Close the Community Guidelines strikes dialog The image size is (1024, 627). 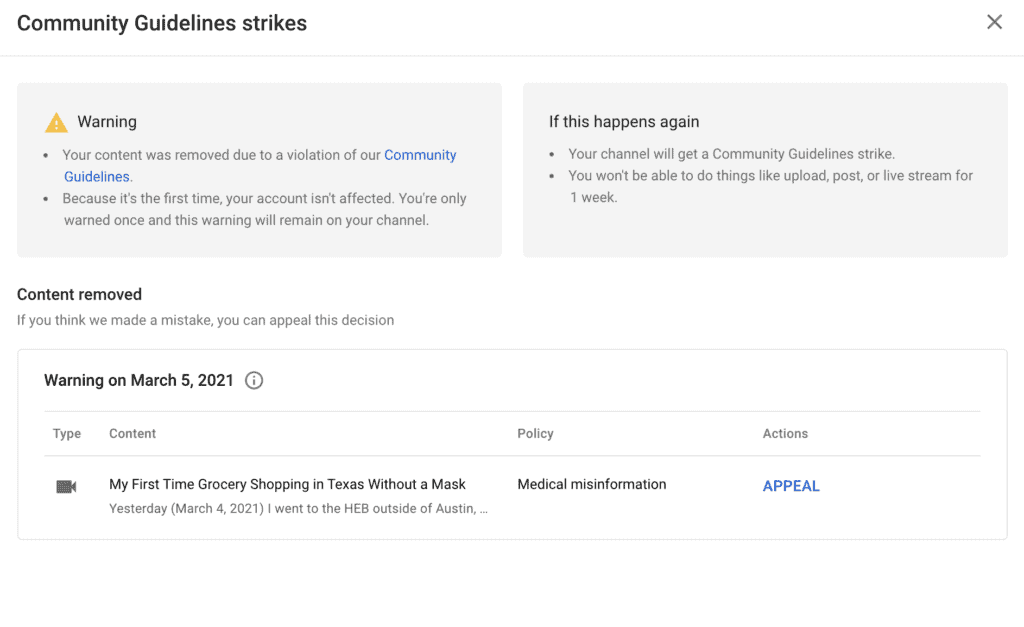(994, 22)
